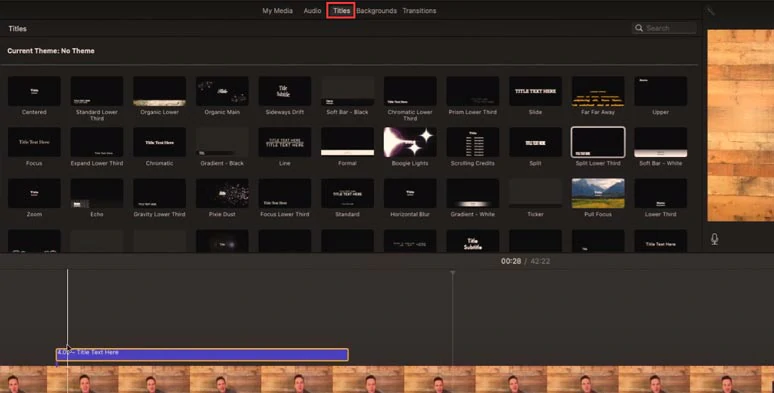Choose the Lower Third title thumbnail
774x393 pixels.
pyautogui.click(x=660, y=193)
